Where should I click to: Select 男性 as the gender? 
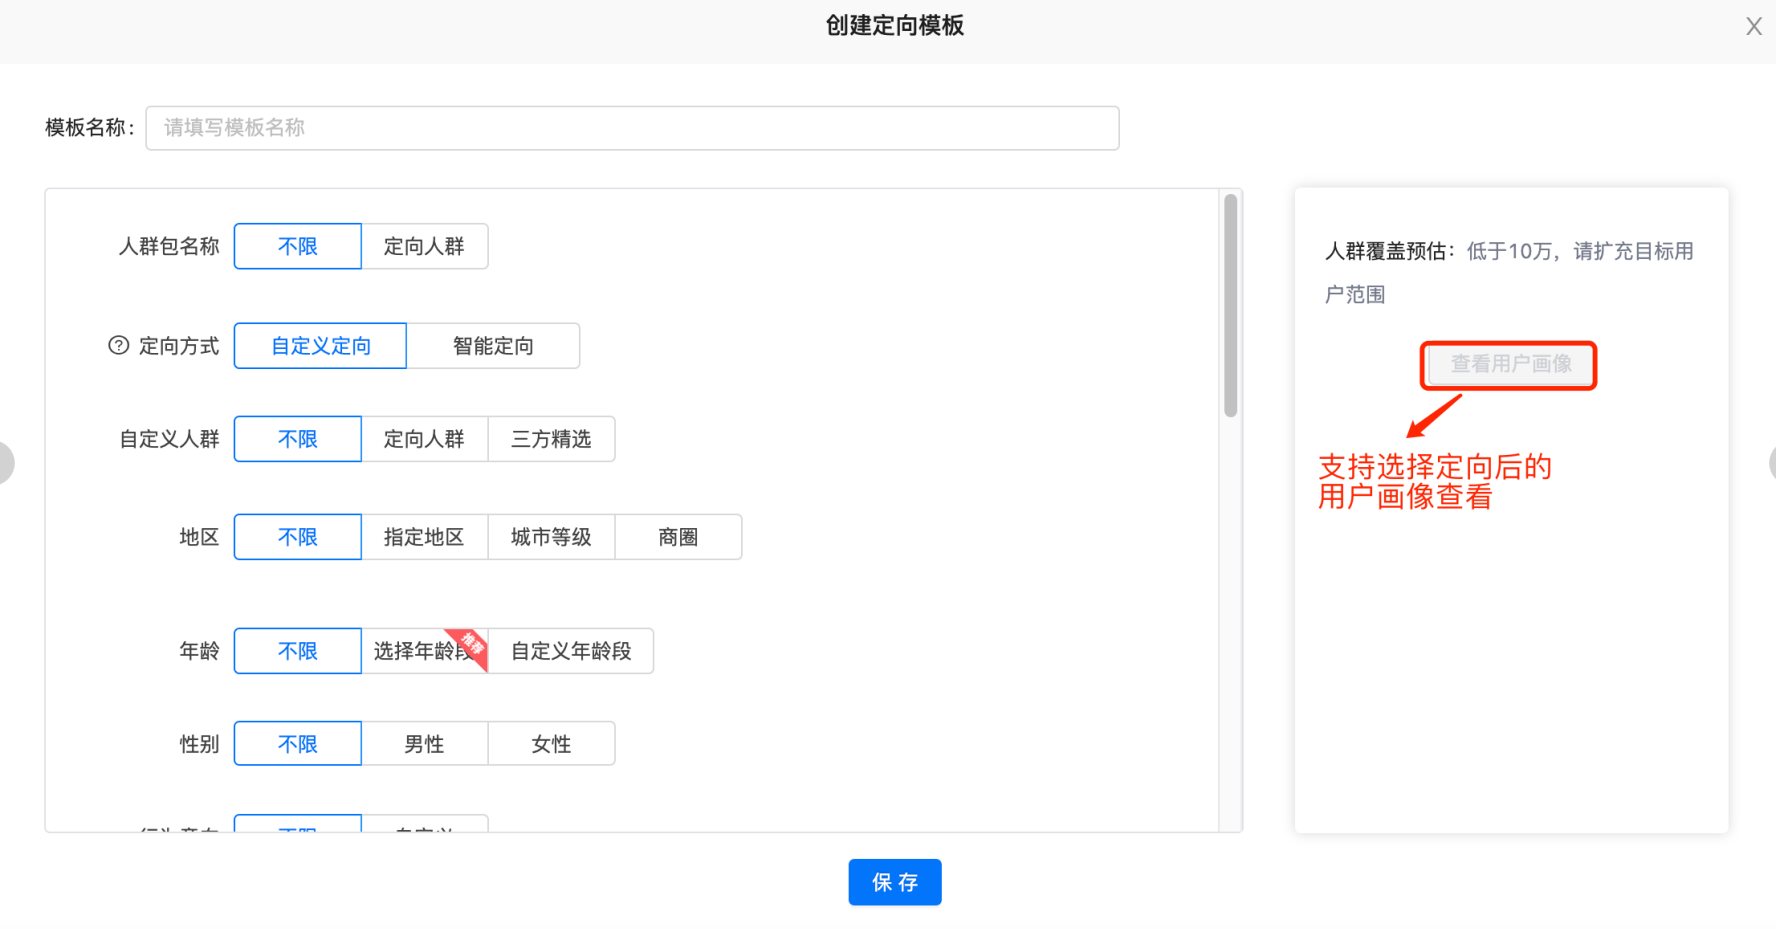coord(424,743)
